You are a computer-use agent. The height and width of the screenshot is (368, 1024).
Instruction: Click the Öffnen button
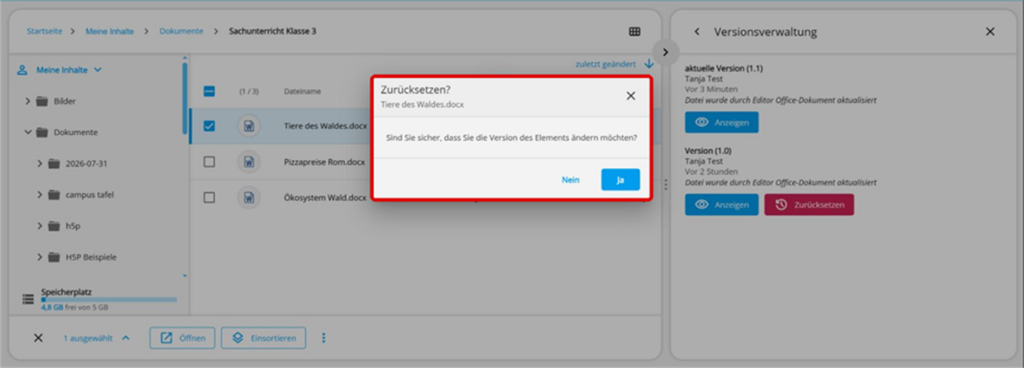pos(182,338)
